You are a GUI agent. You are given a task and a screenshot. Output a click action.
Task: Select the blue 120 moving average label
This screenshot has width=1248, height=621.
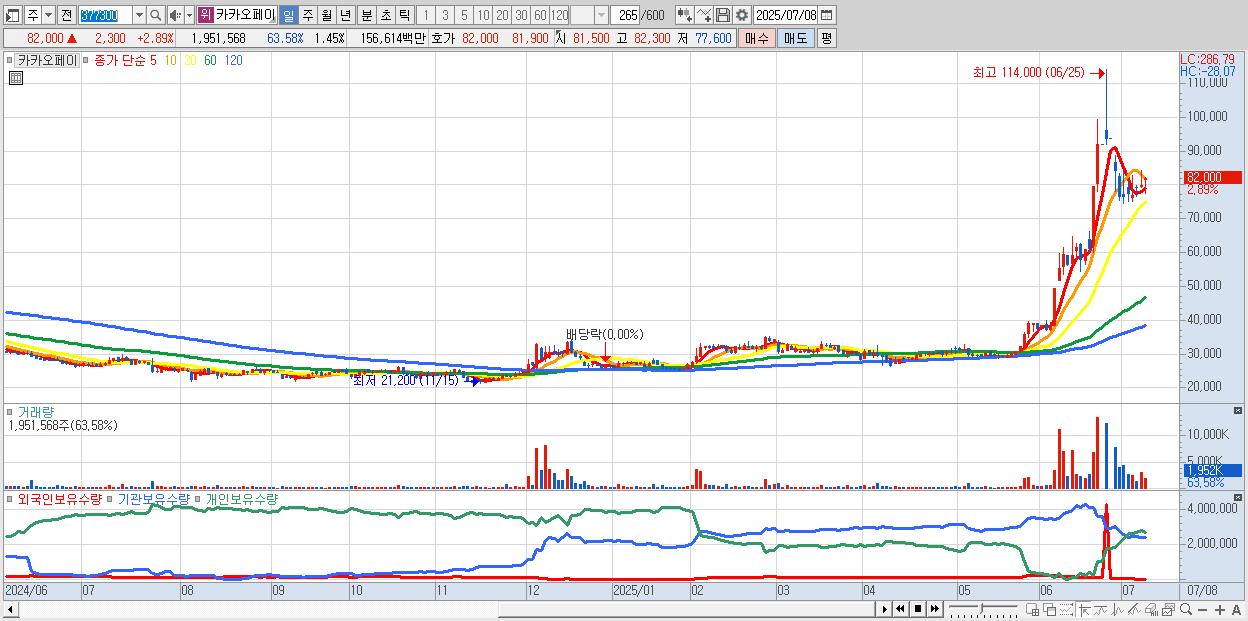click(x=233, y=60)
